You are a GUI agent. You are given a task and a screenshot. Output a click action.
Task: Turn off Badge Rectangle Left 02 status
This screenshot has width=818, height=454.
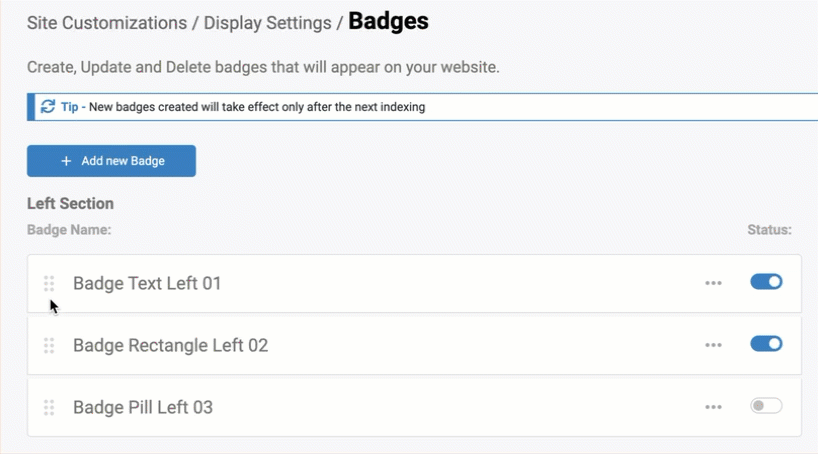pyautogui.click(x=766, y=344)
